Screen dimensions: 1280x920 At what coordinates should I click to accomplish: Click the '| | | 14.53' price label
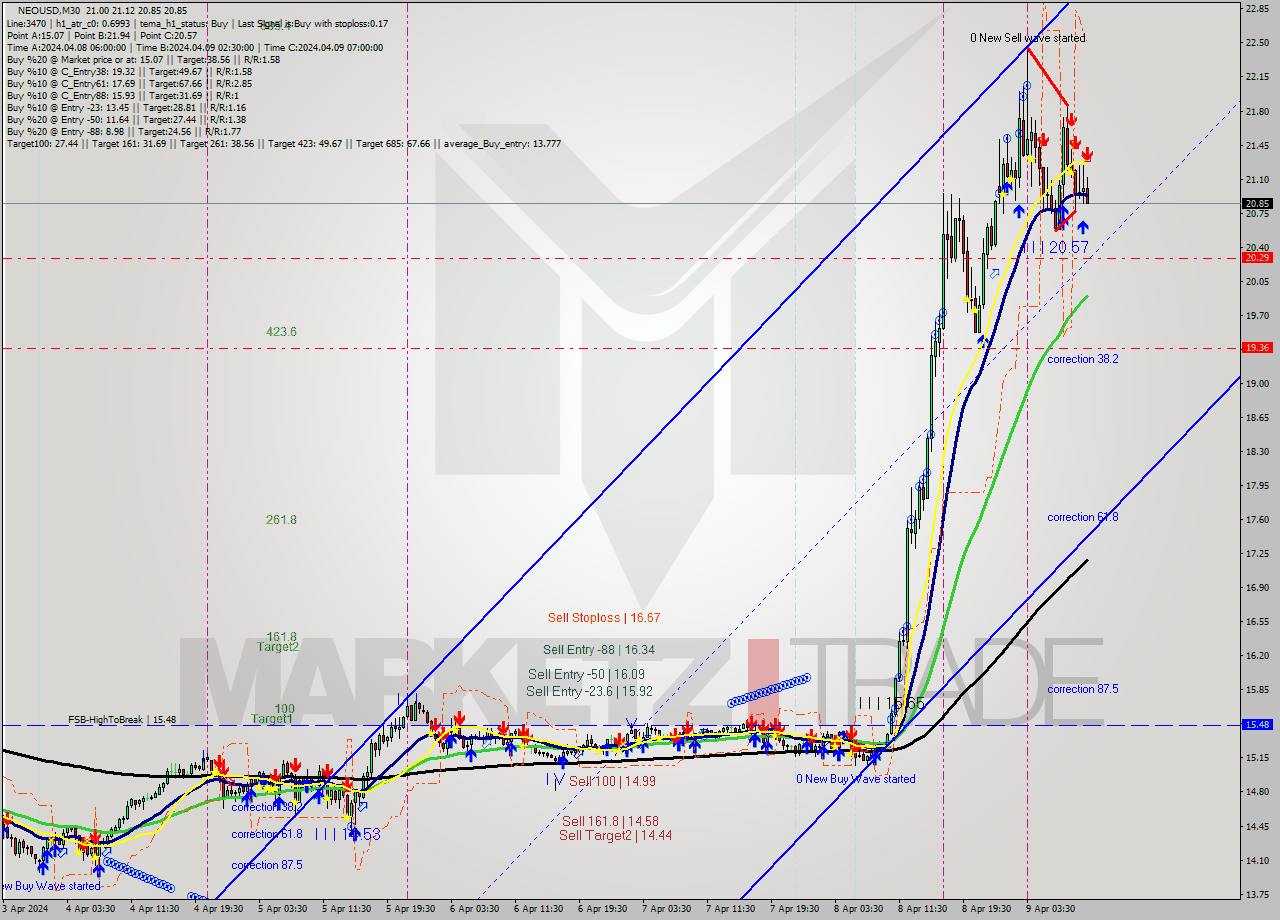tap(347, 833)
